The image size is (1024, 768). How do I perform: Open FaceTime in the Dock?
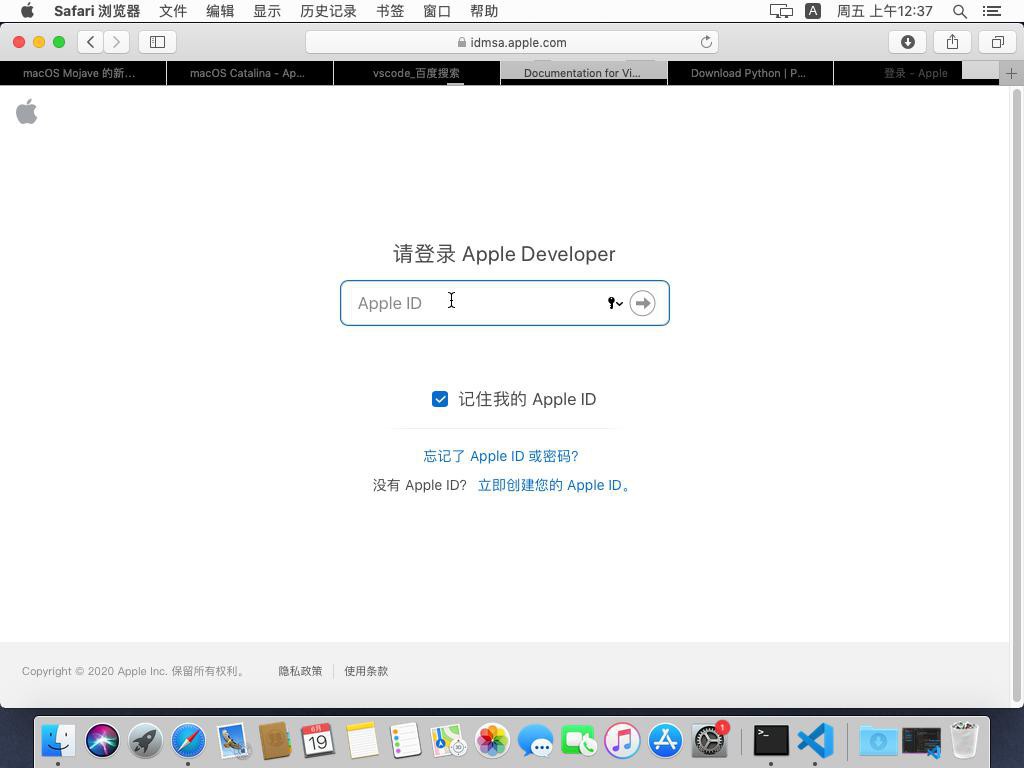click(x=579, y=741)
